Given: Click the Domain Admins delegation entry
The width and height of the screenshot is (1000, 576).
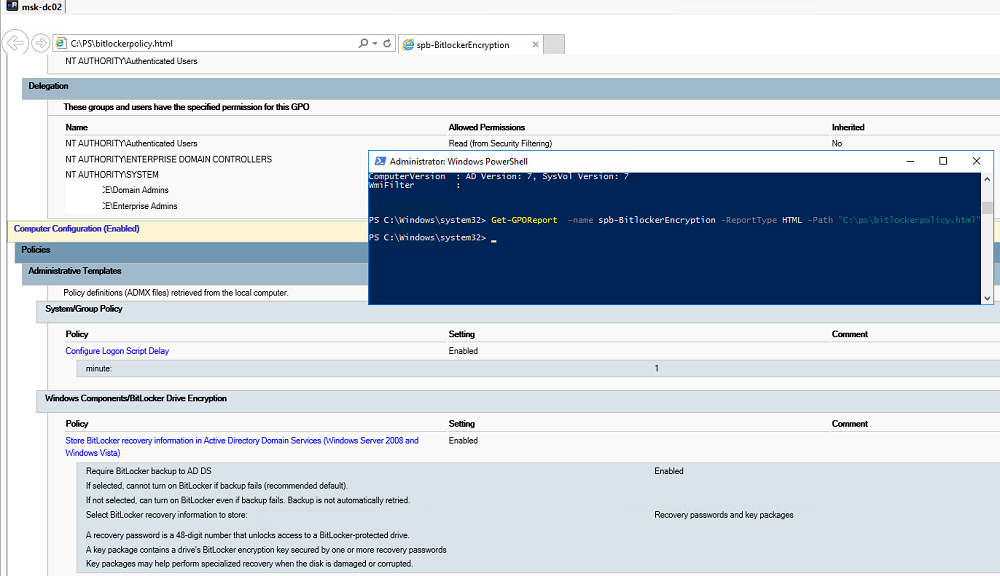Looking at the screenshot, I should click(135, 190).
